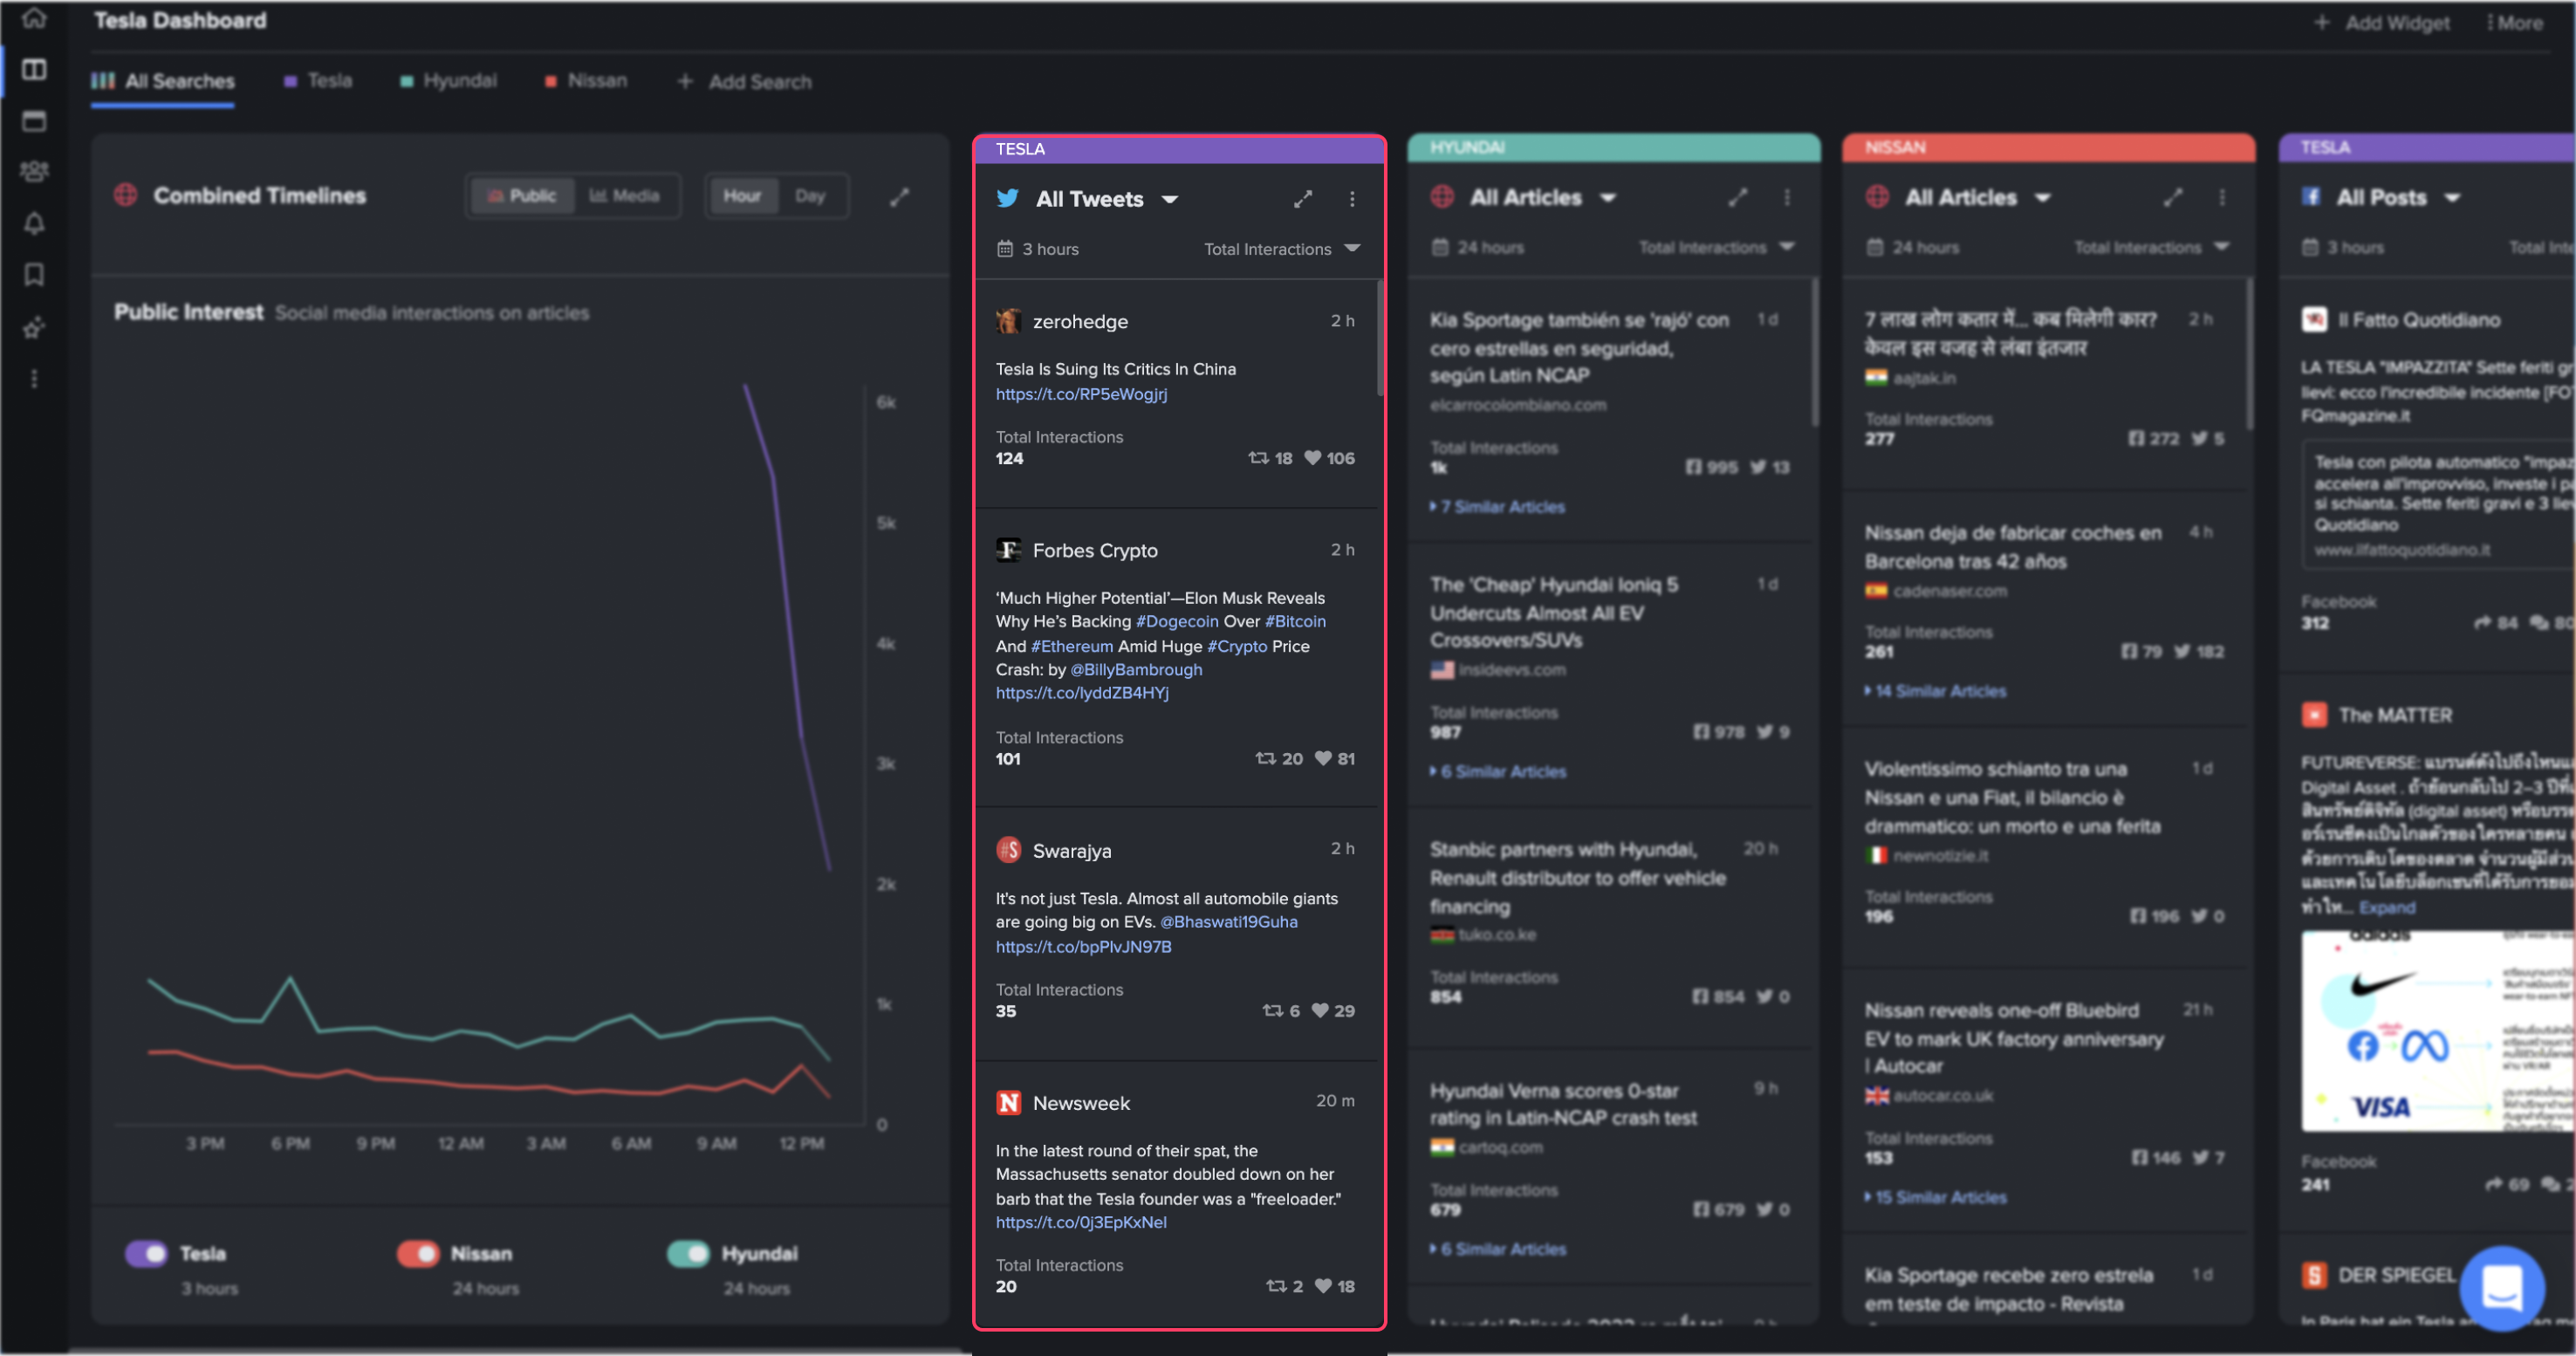Open The MATTER post image thumbnail
Image resolution: width=2576 pixels, height=1356 pixels.
point(2437,1032)
